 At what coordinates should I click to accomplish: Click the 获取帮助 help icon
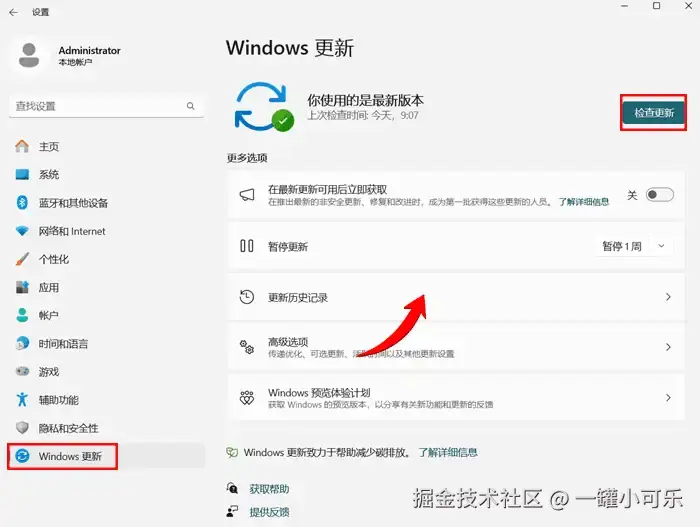click(x=232, y=488)
